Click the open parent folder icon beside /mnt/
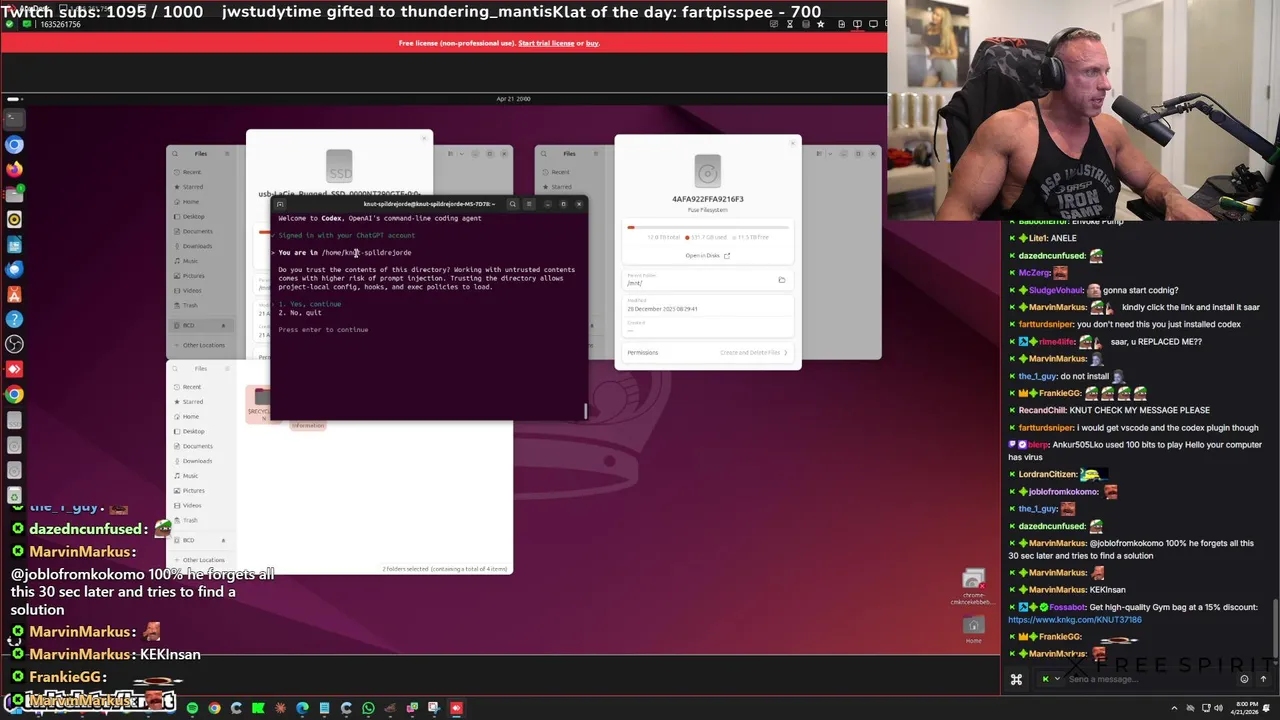The width and height of the screenshot is (1280, 720). (x=782, y=281)
